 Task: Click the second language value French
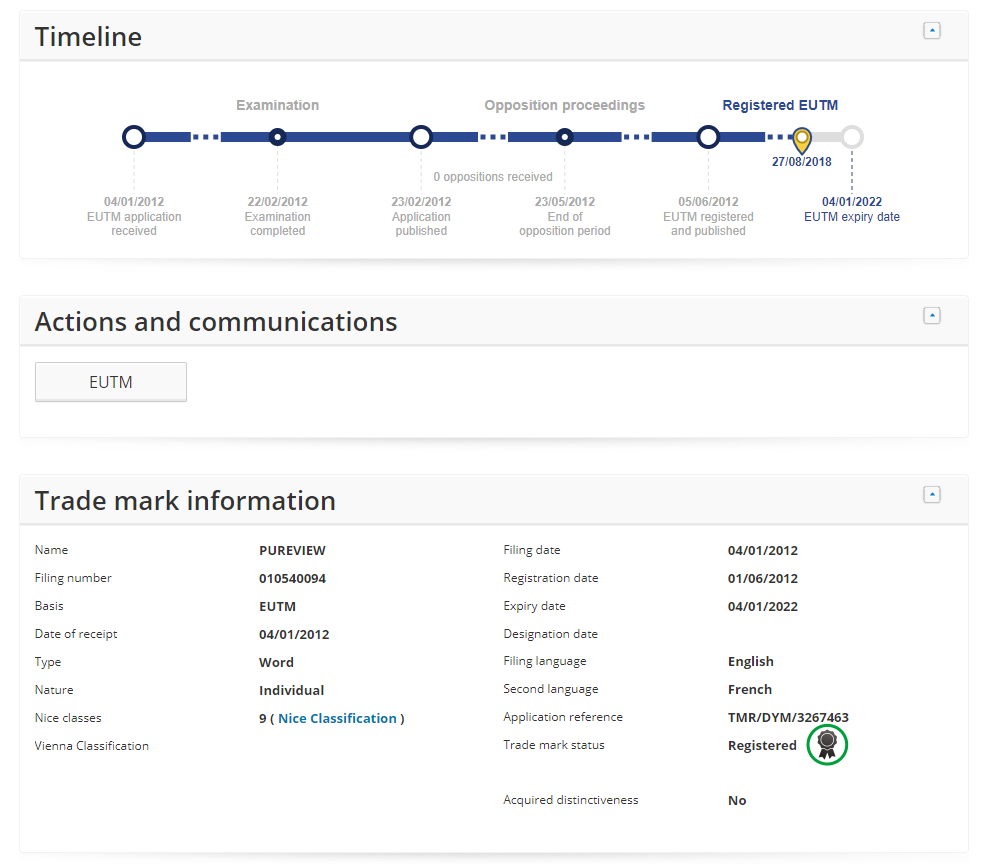749,689
